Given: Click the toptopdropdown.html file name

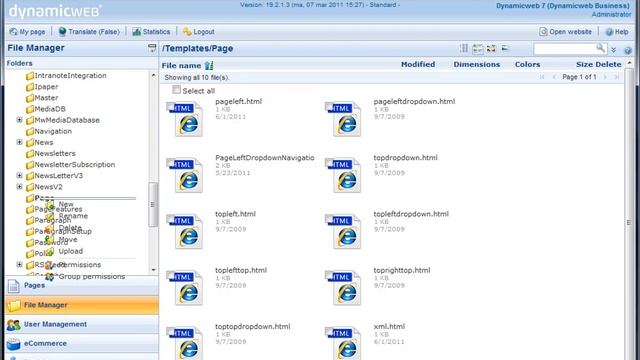Looking at the screenshot, I should (252, 326).
